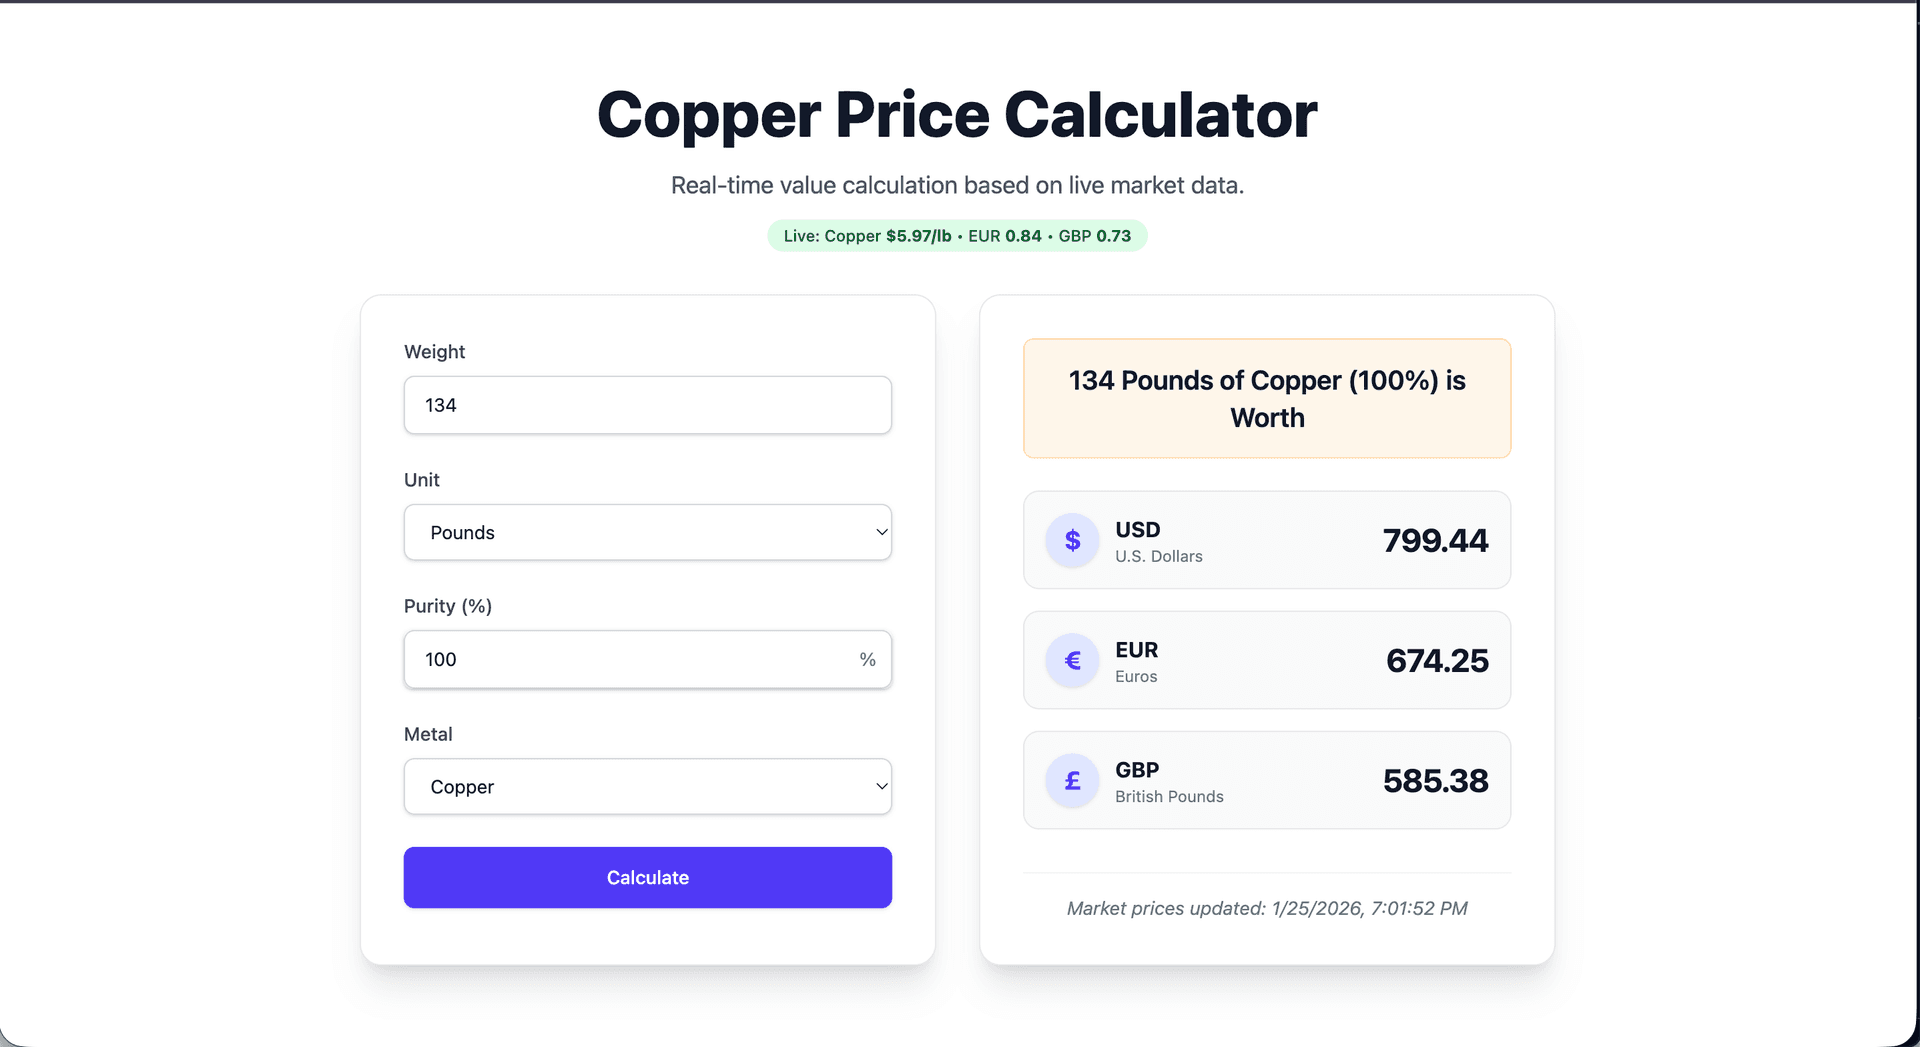Click the dollar sign USD icon
The width and height of the screenshot is (1920, 1047).
pos(1072,540)
